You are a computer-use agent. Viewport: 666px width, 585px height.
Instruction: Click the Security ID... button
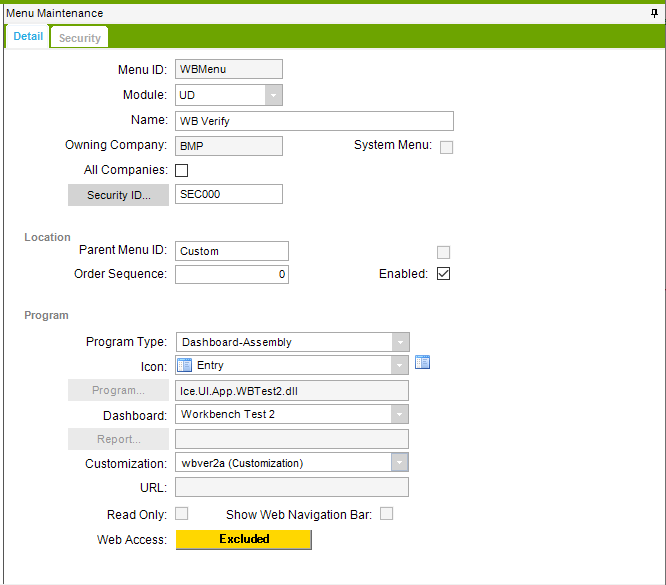(119, 195)
